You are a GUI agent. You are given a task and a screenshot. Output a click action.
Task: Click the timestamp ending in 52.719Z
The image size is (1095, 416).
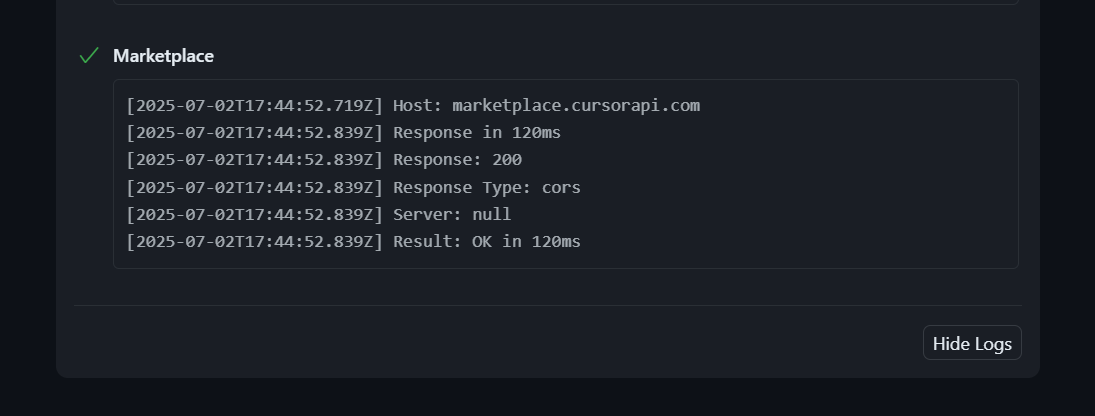pyautogui.click(x=255, y=105)
